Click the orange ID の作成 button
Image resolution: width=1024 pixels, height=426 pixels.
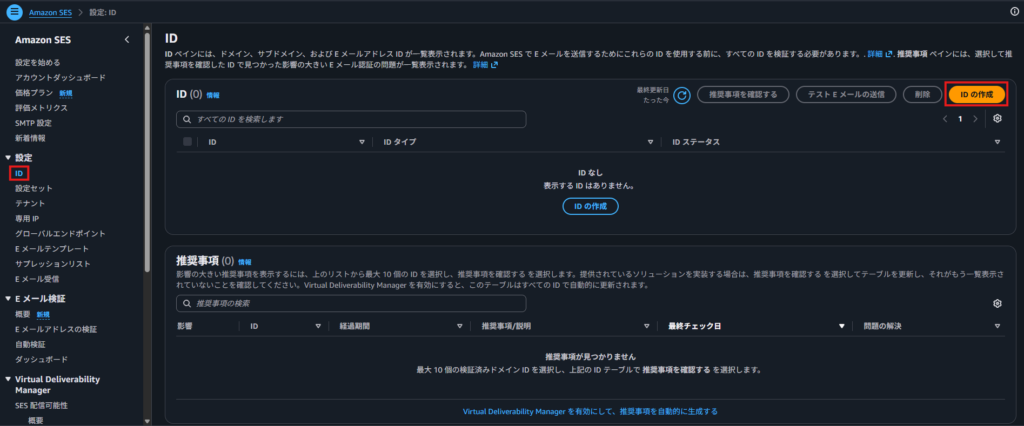point(976,95)
